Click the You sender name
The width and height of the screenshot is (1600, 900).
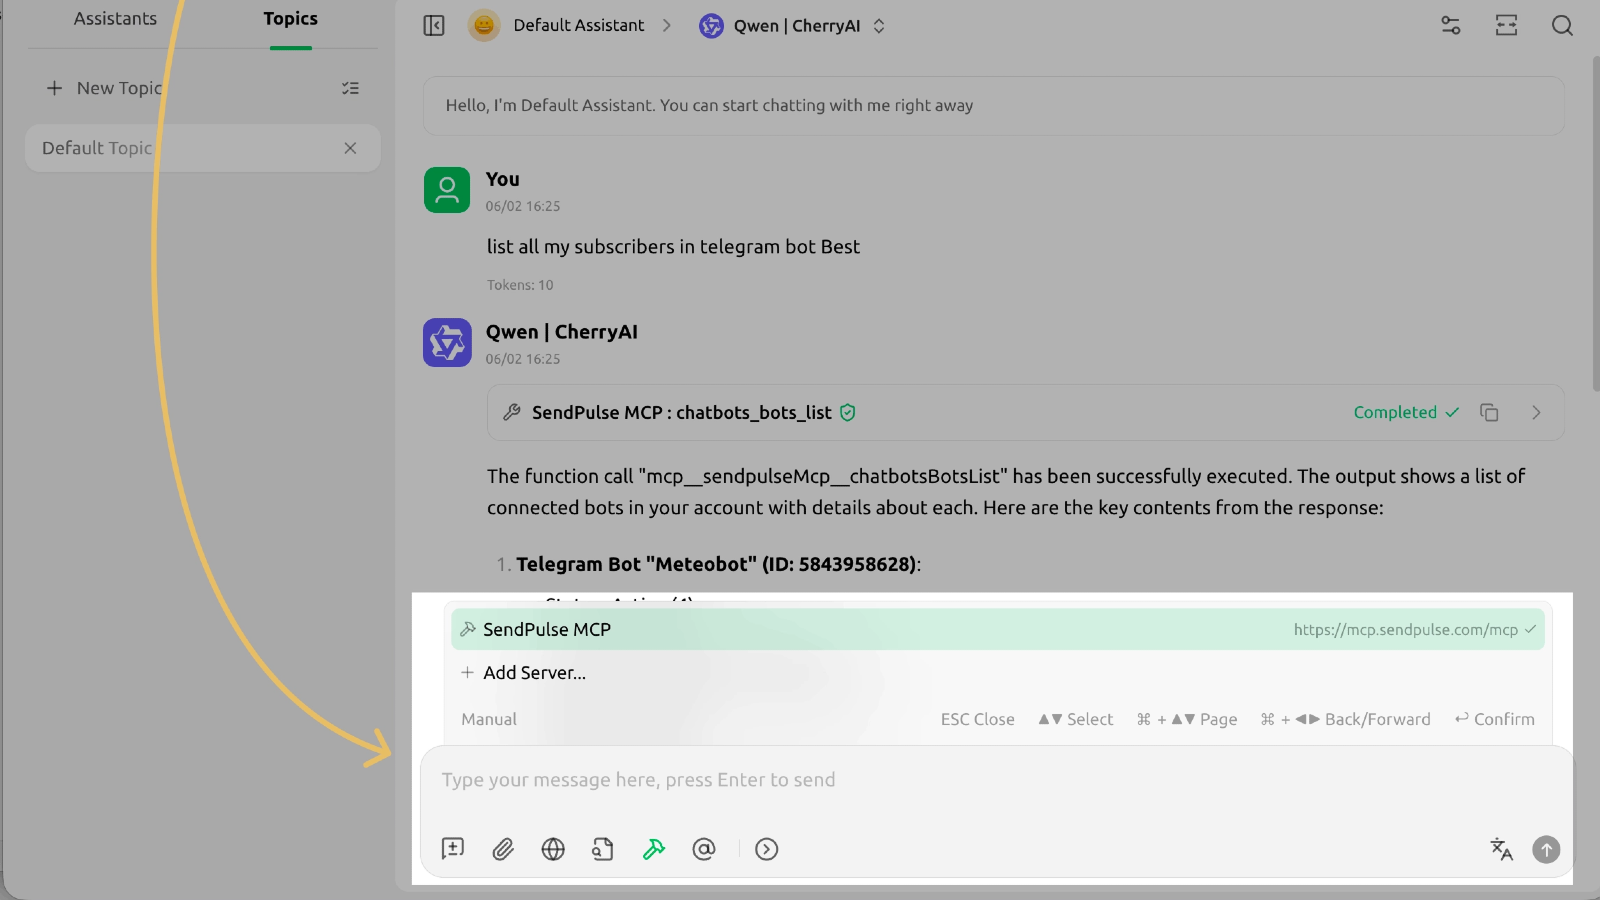pos(503,179)
